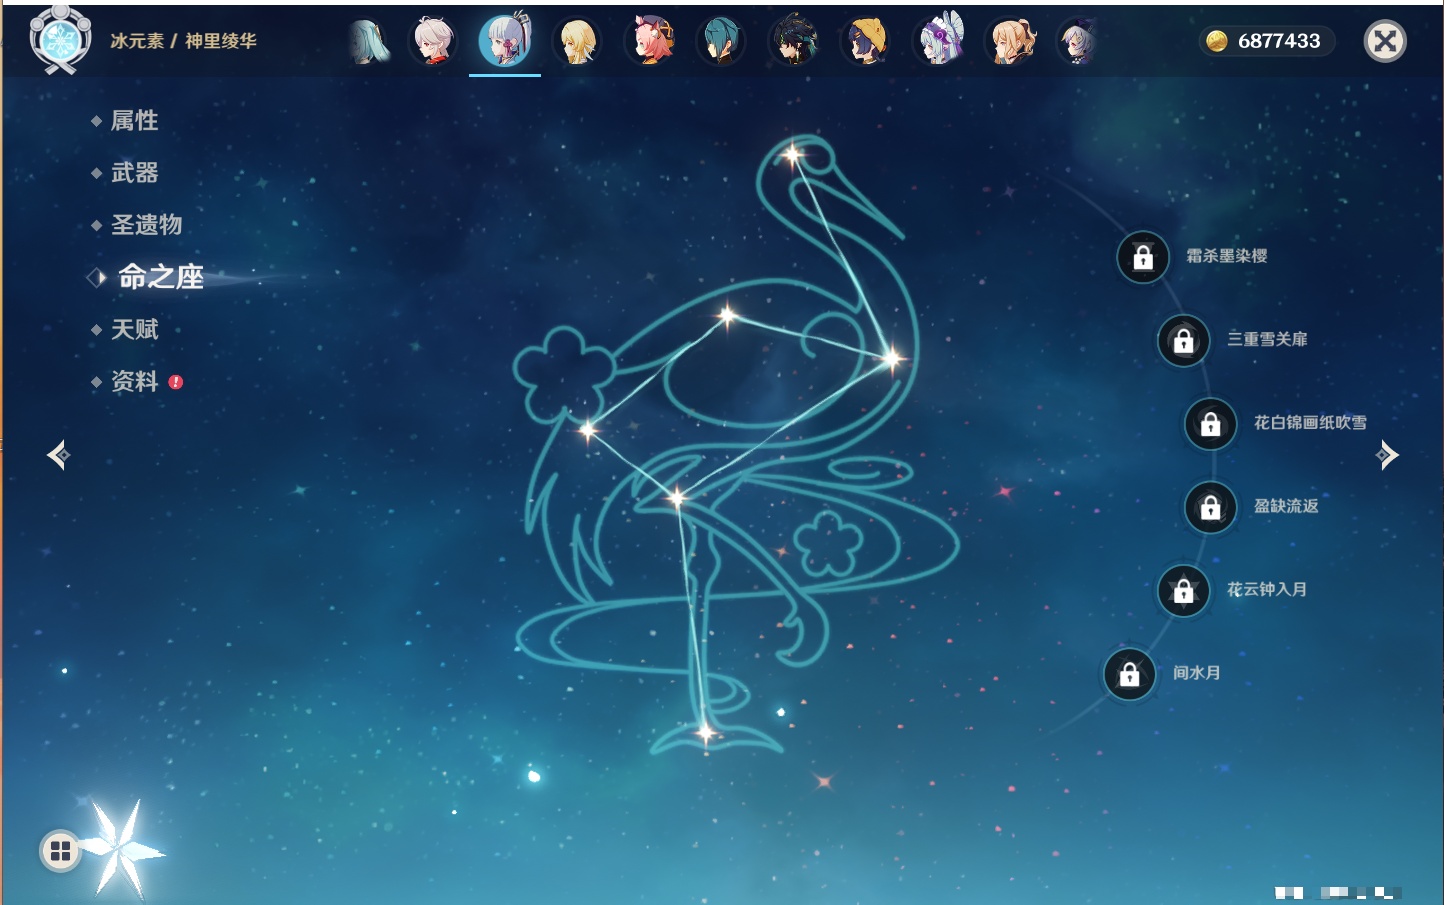Open the 圣遗物 artifacts tab
Image resolution: width=1444 pixels, height=905 pixels.
click(x=146, y=225)
